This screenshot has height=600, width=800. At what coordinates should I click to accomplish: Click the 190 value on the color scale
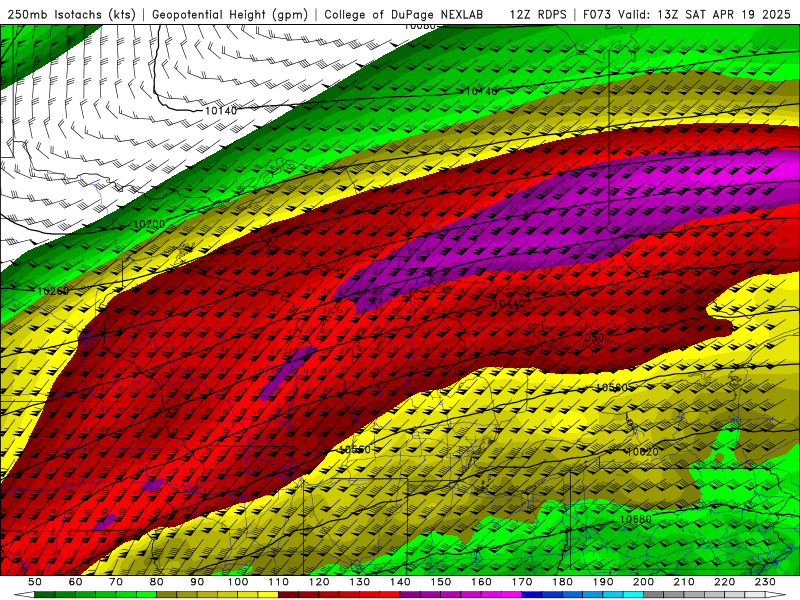click(x=603, y=582)
